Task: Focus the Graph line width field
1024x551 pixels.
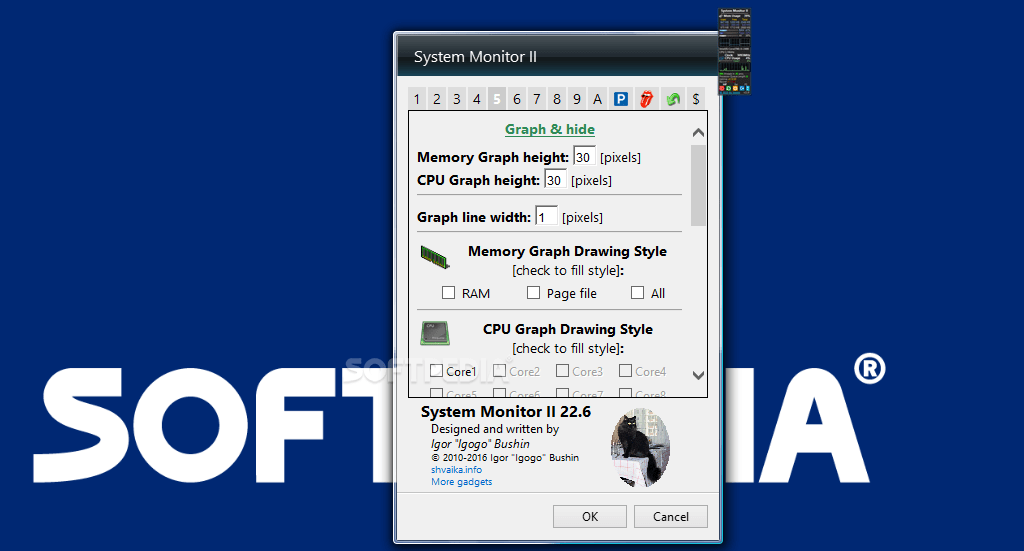Action: [546, 217]
